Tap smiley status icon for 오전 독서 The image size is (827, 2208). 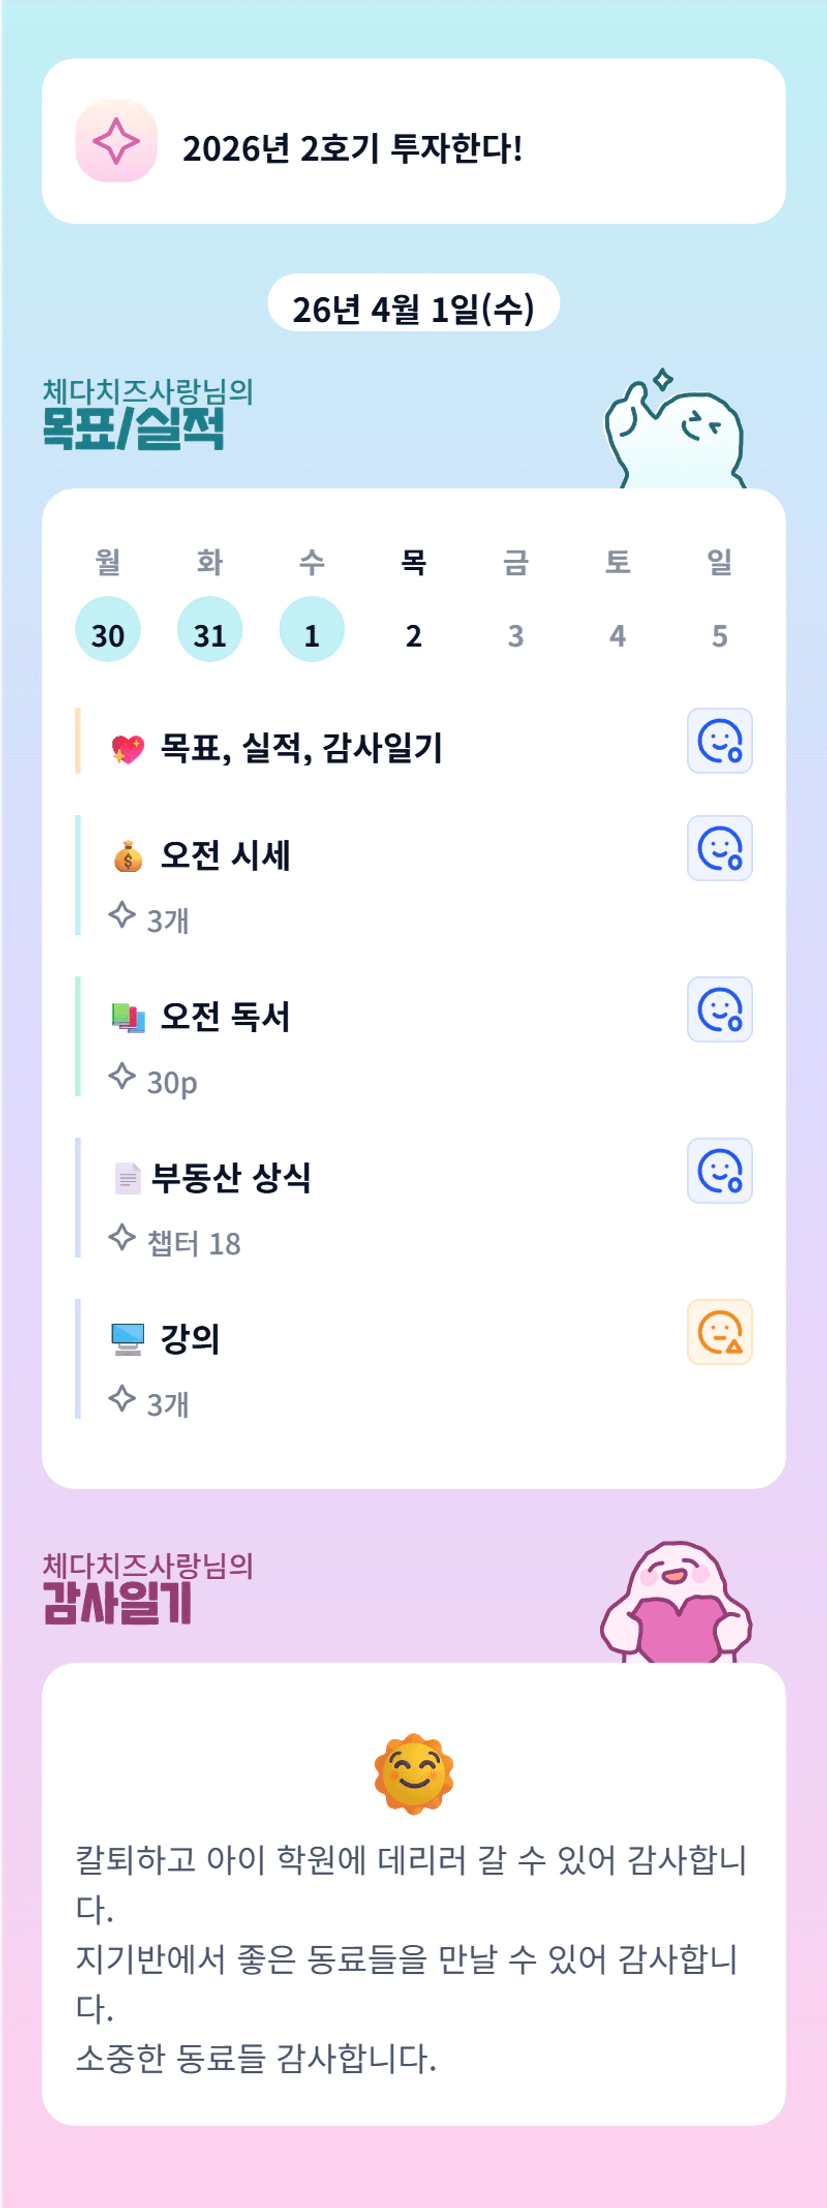coord(719,1009)
